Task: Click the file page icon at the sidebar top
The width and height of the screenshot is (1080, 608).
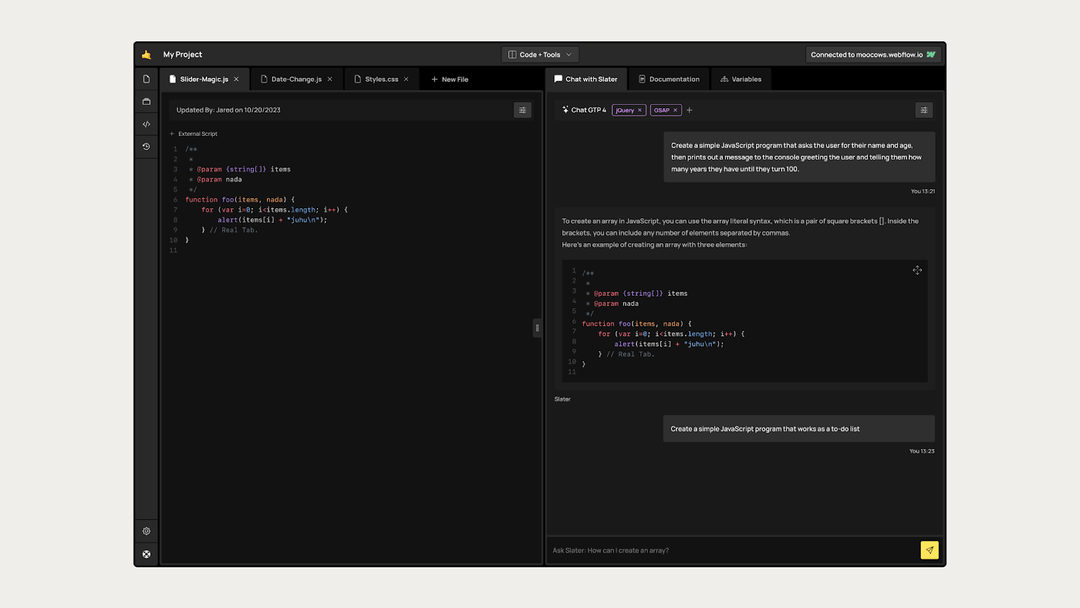Action: coord(146,78)
